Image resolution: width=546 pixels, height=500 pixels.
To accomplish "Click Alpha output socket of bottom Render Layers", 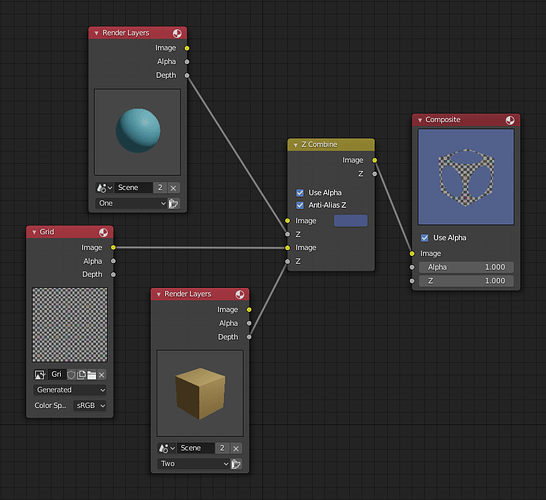I will (x=249, y=323).
